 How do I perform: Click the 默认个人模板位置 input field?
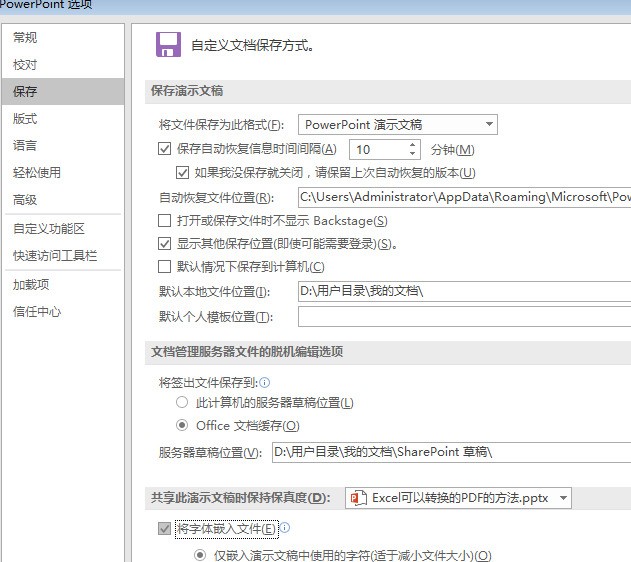pos(464,317)
